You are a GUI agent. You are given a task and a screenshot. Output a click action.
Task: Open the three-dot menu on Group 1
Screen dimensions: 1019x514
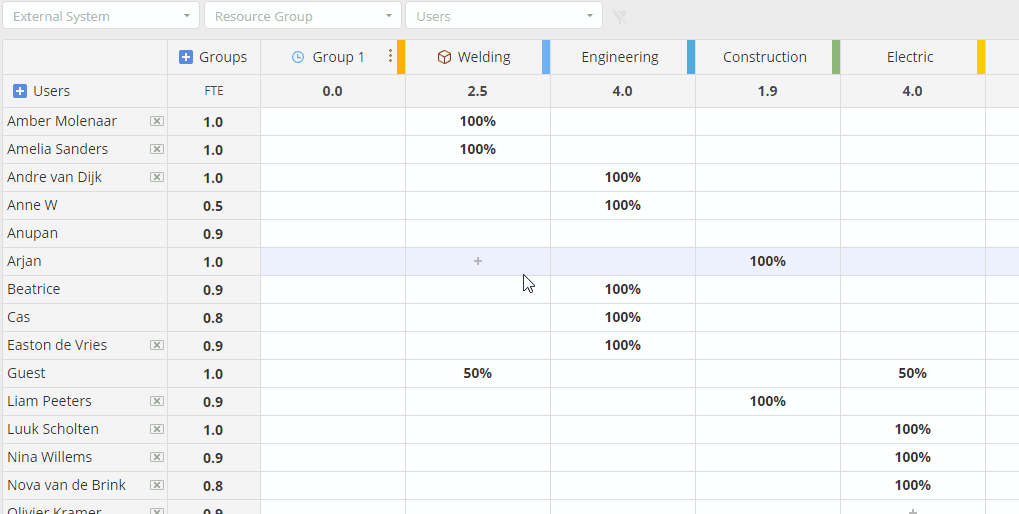[x=390, y=56]
